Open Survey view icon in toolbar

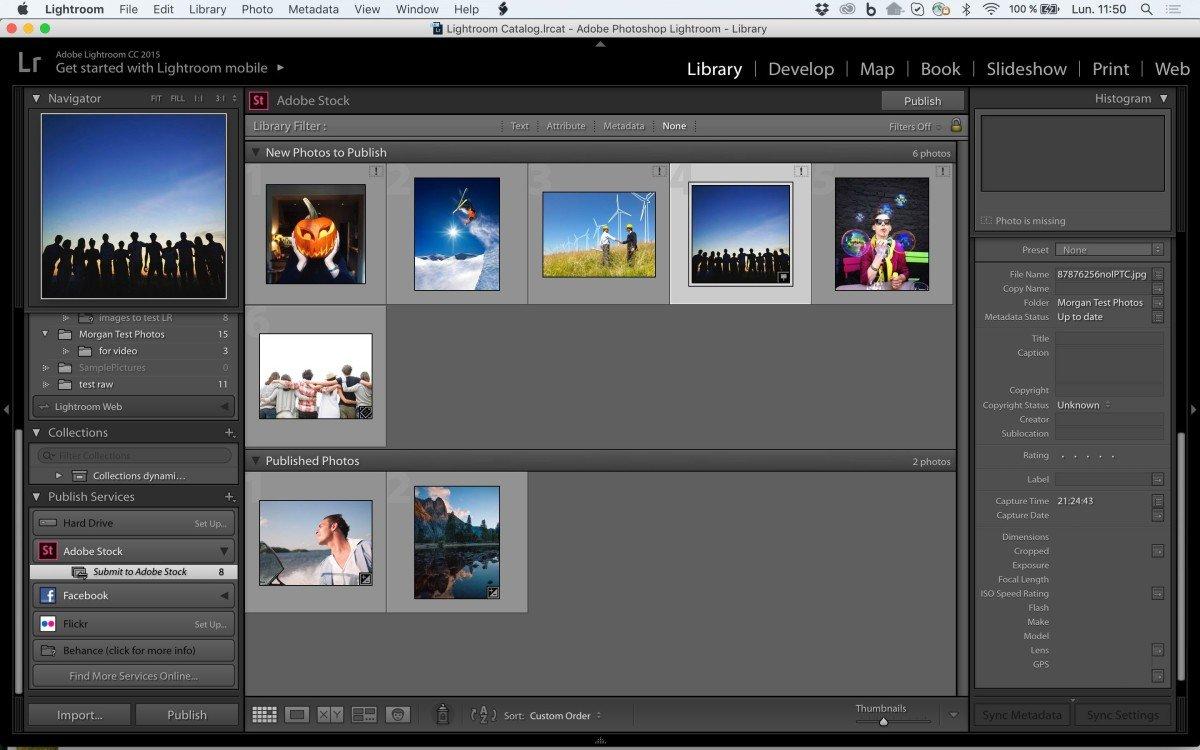(x=364, y=715)
